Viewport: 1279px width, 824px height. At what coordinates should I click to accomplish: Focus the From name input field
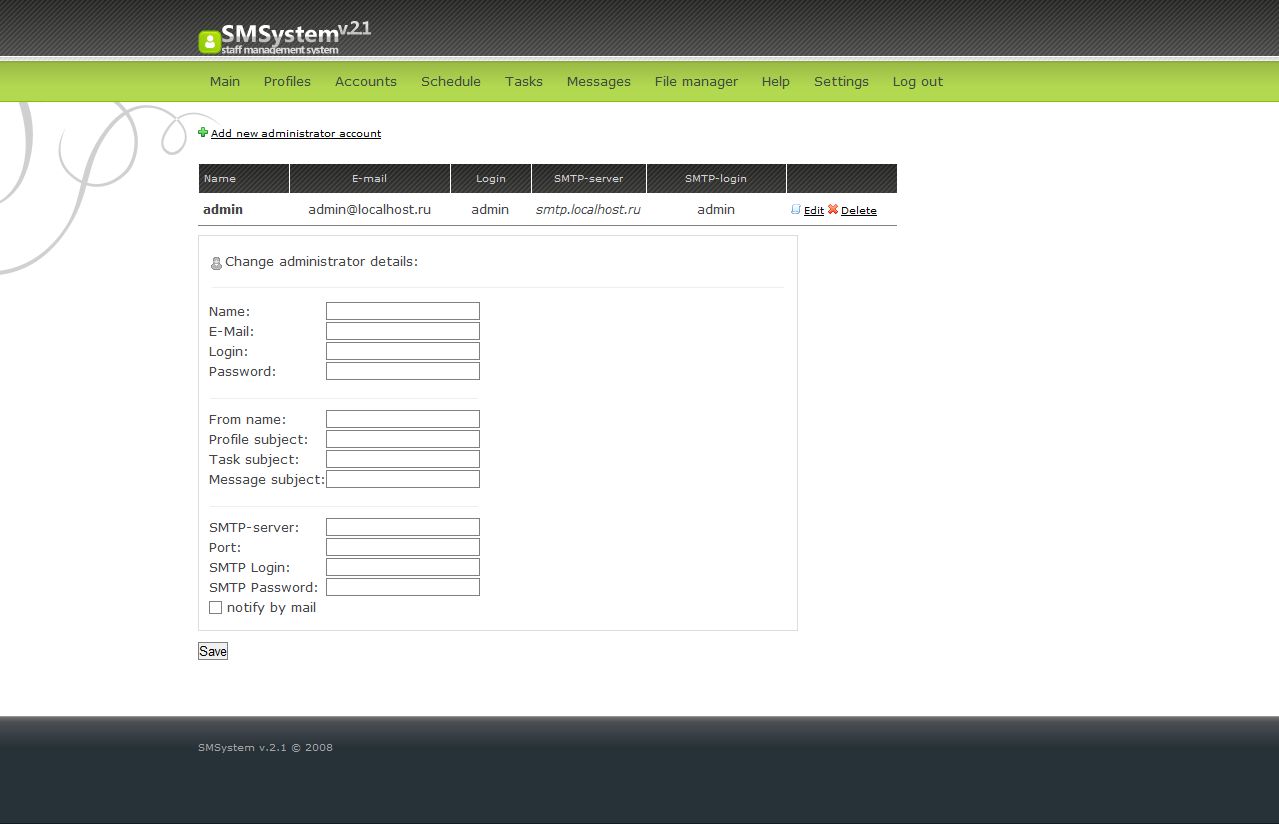coord(403,419)
